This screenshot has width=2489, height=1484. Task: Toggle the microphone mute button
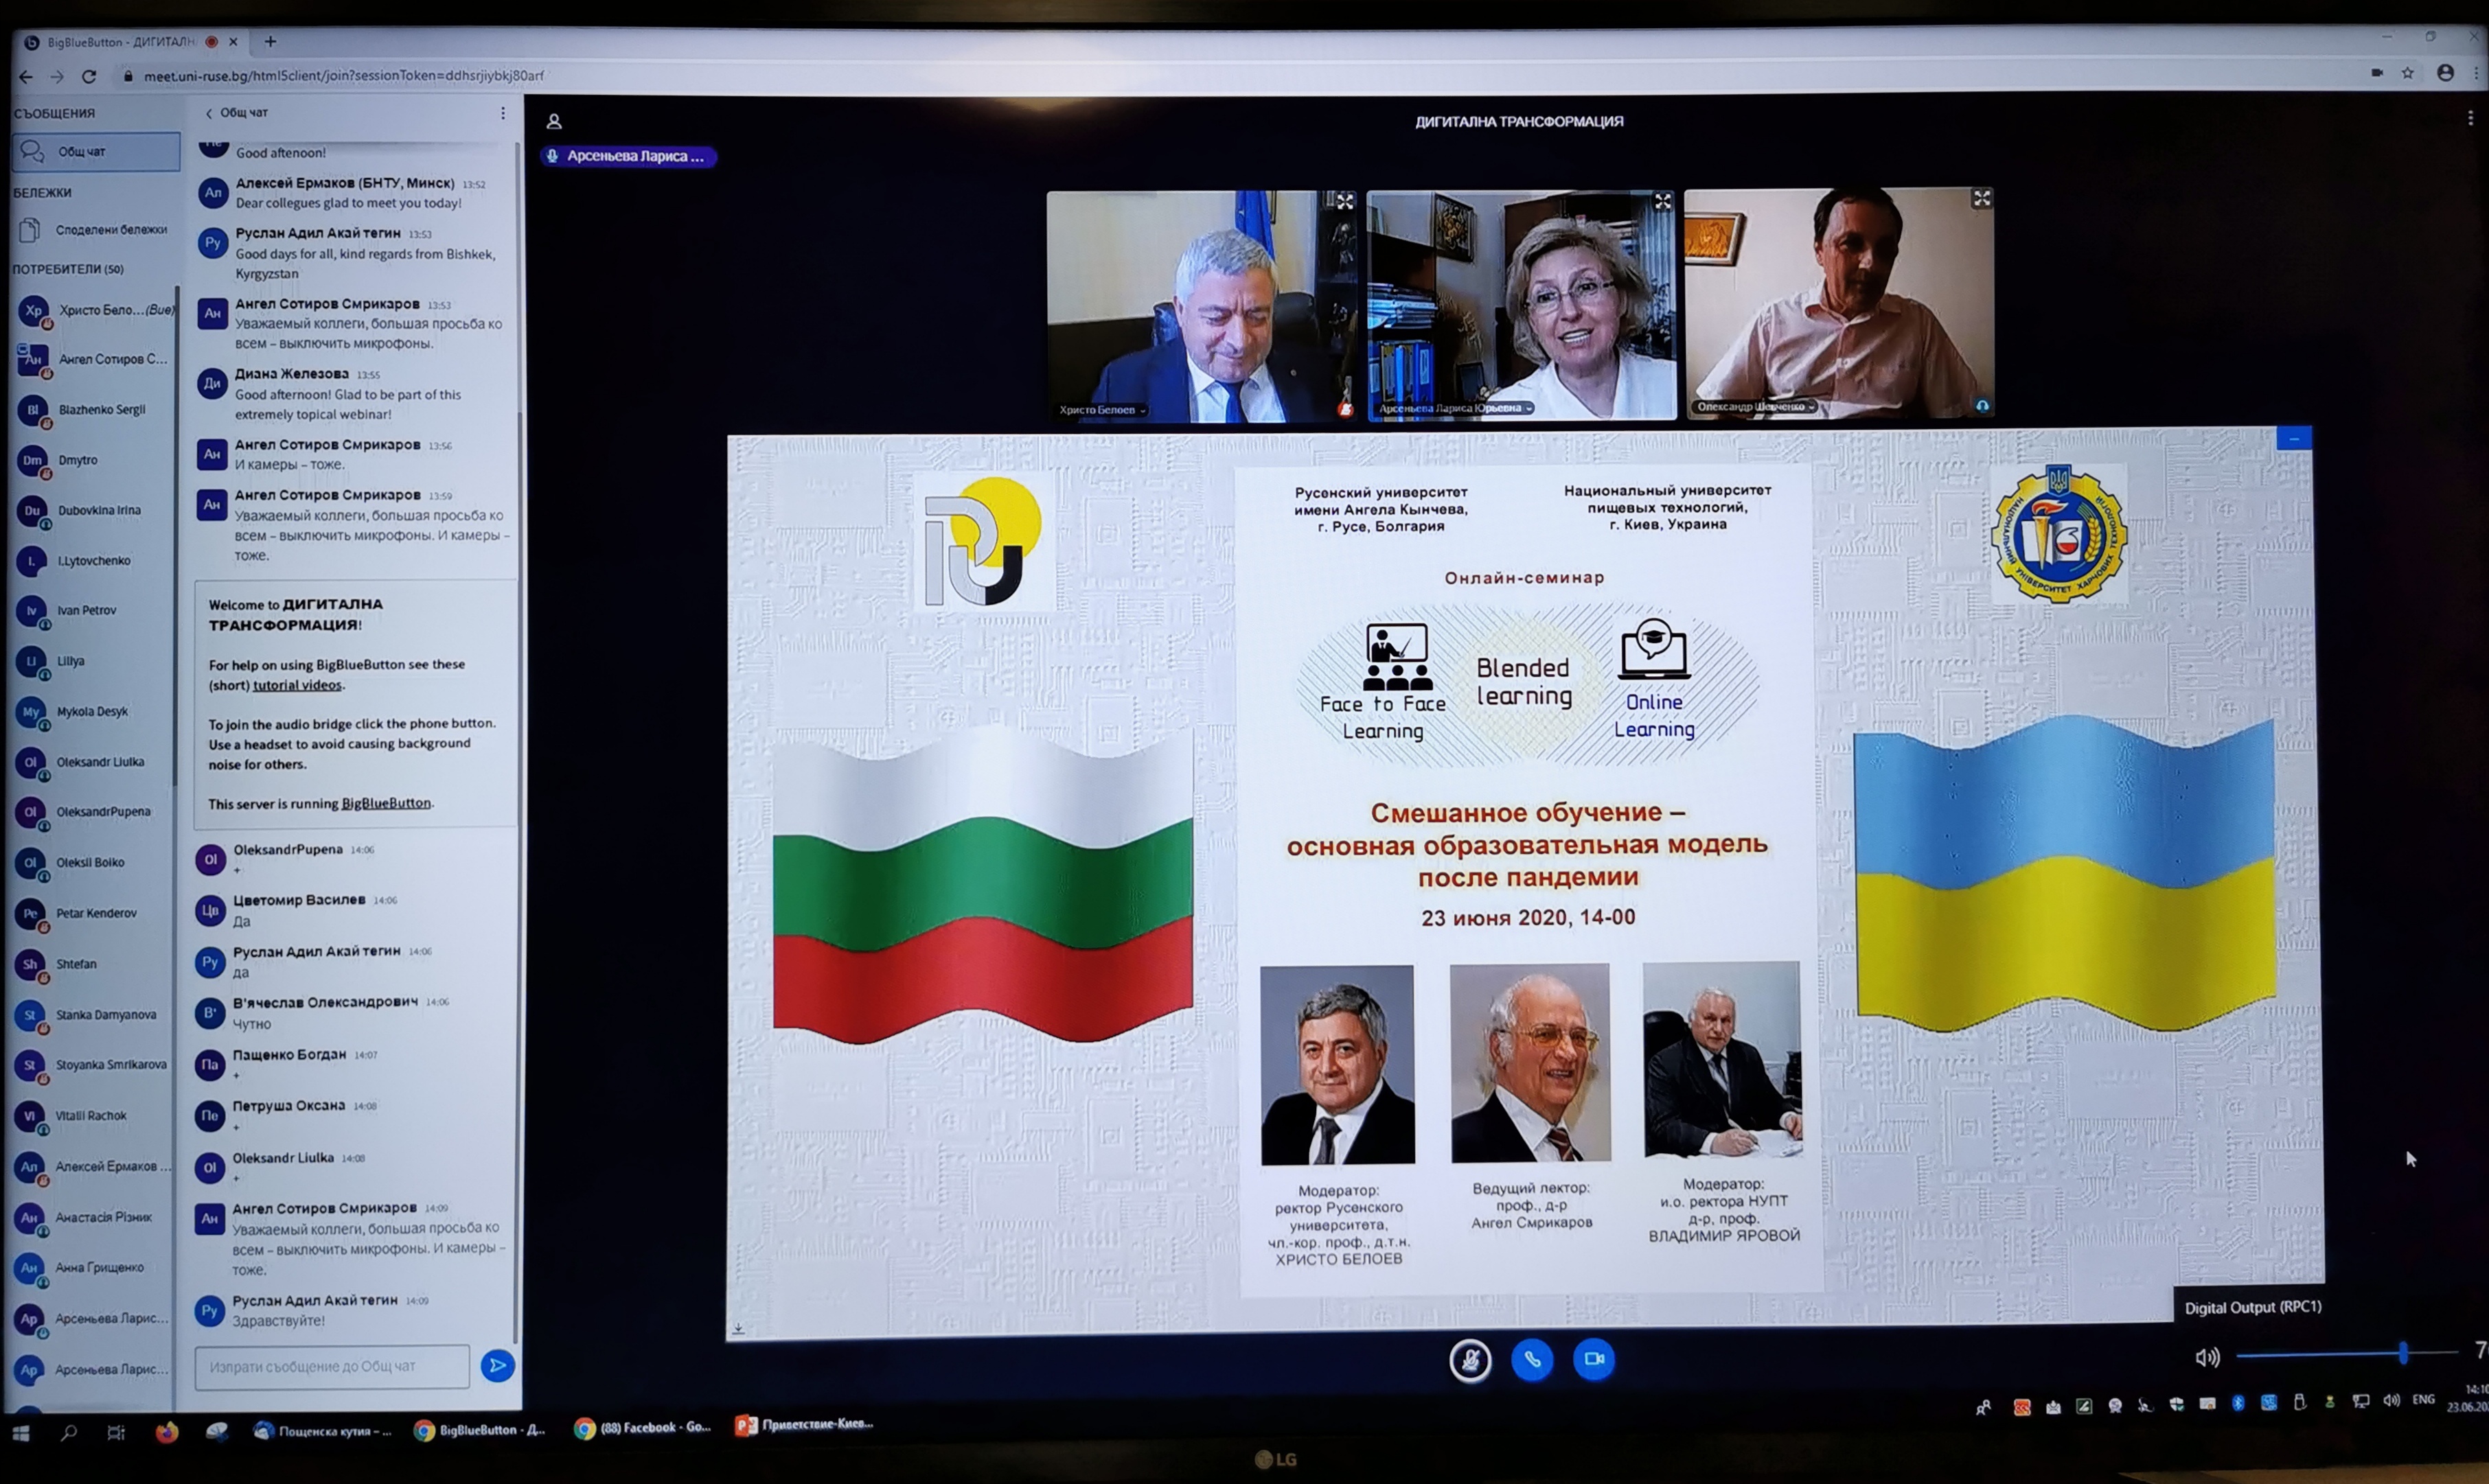click(x=1470, y=1360)
